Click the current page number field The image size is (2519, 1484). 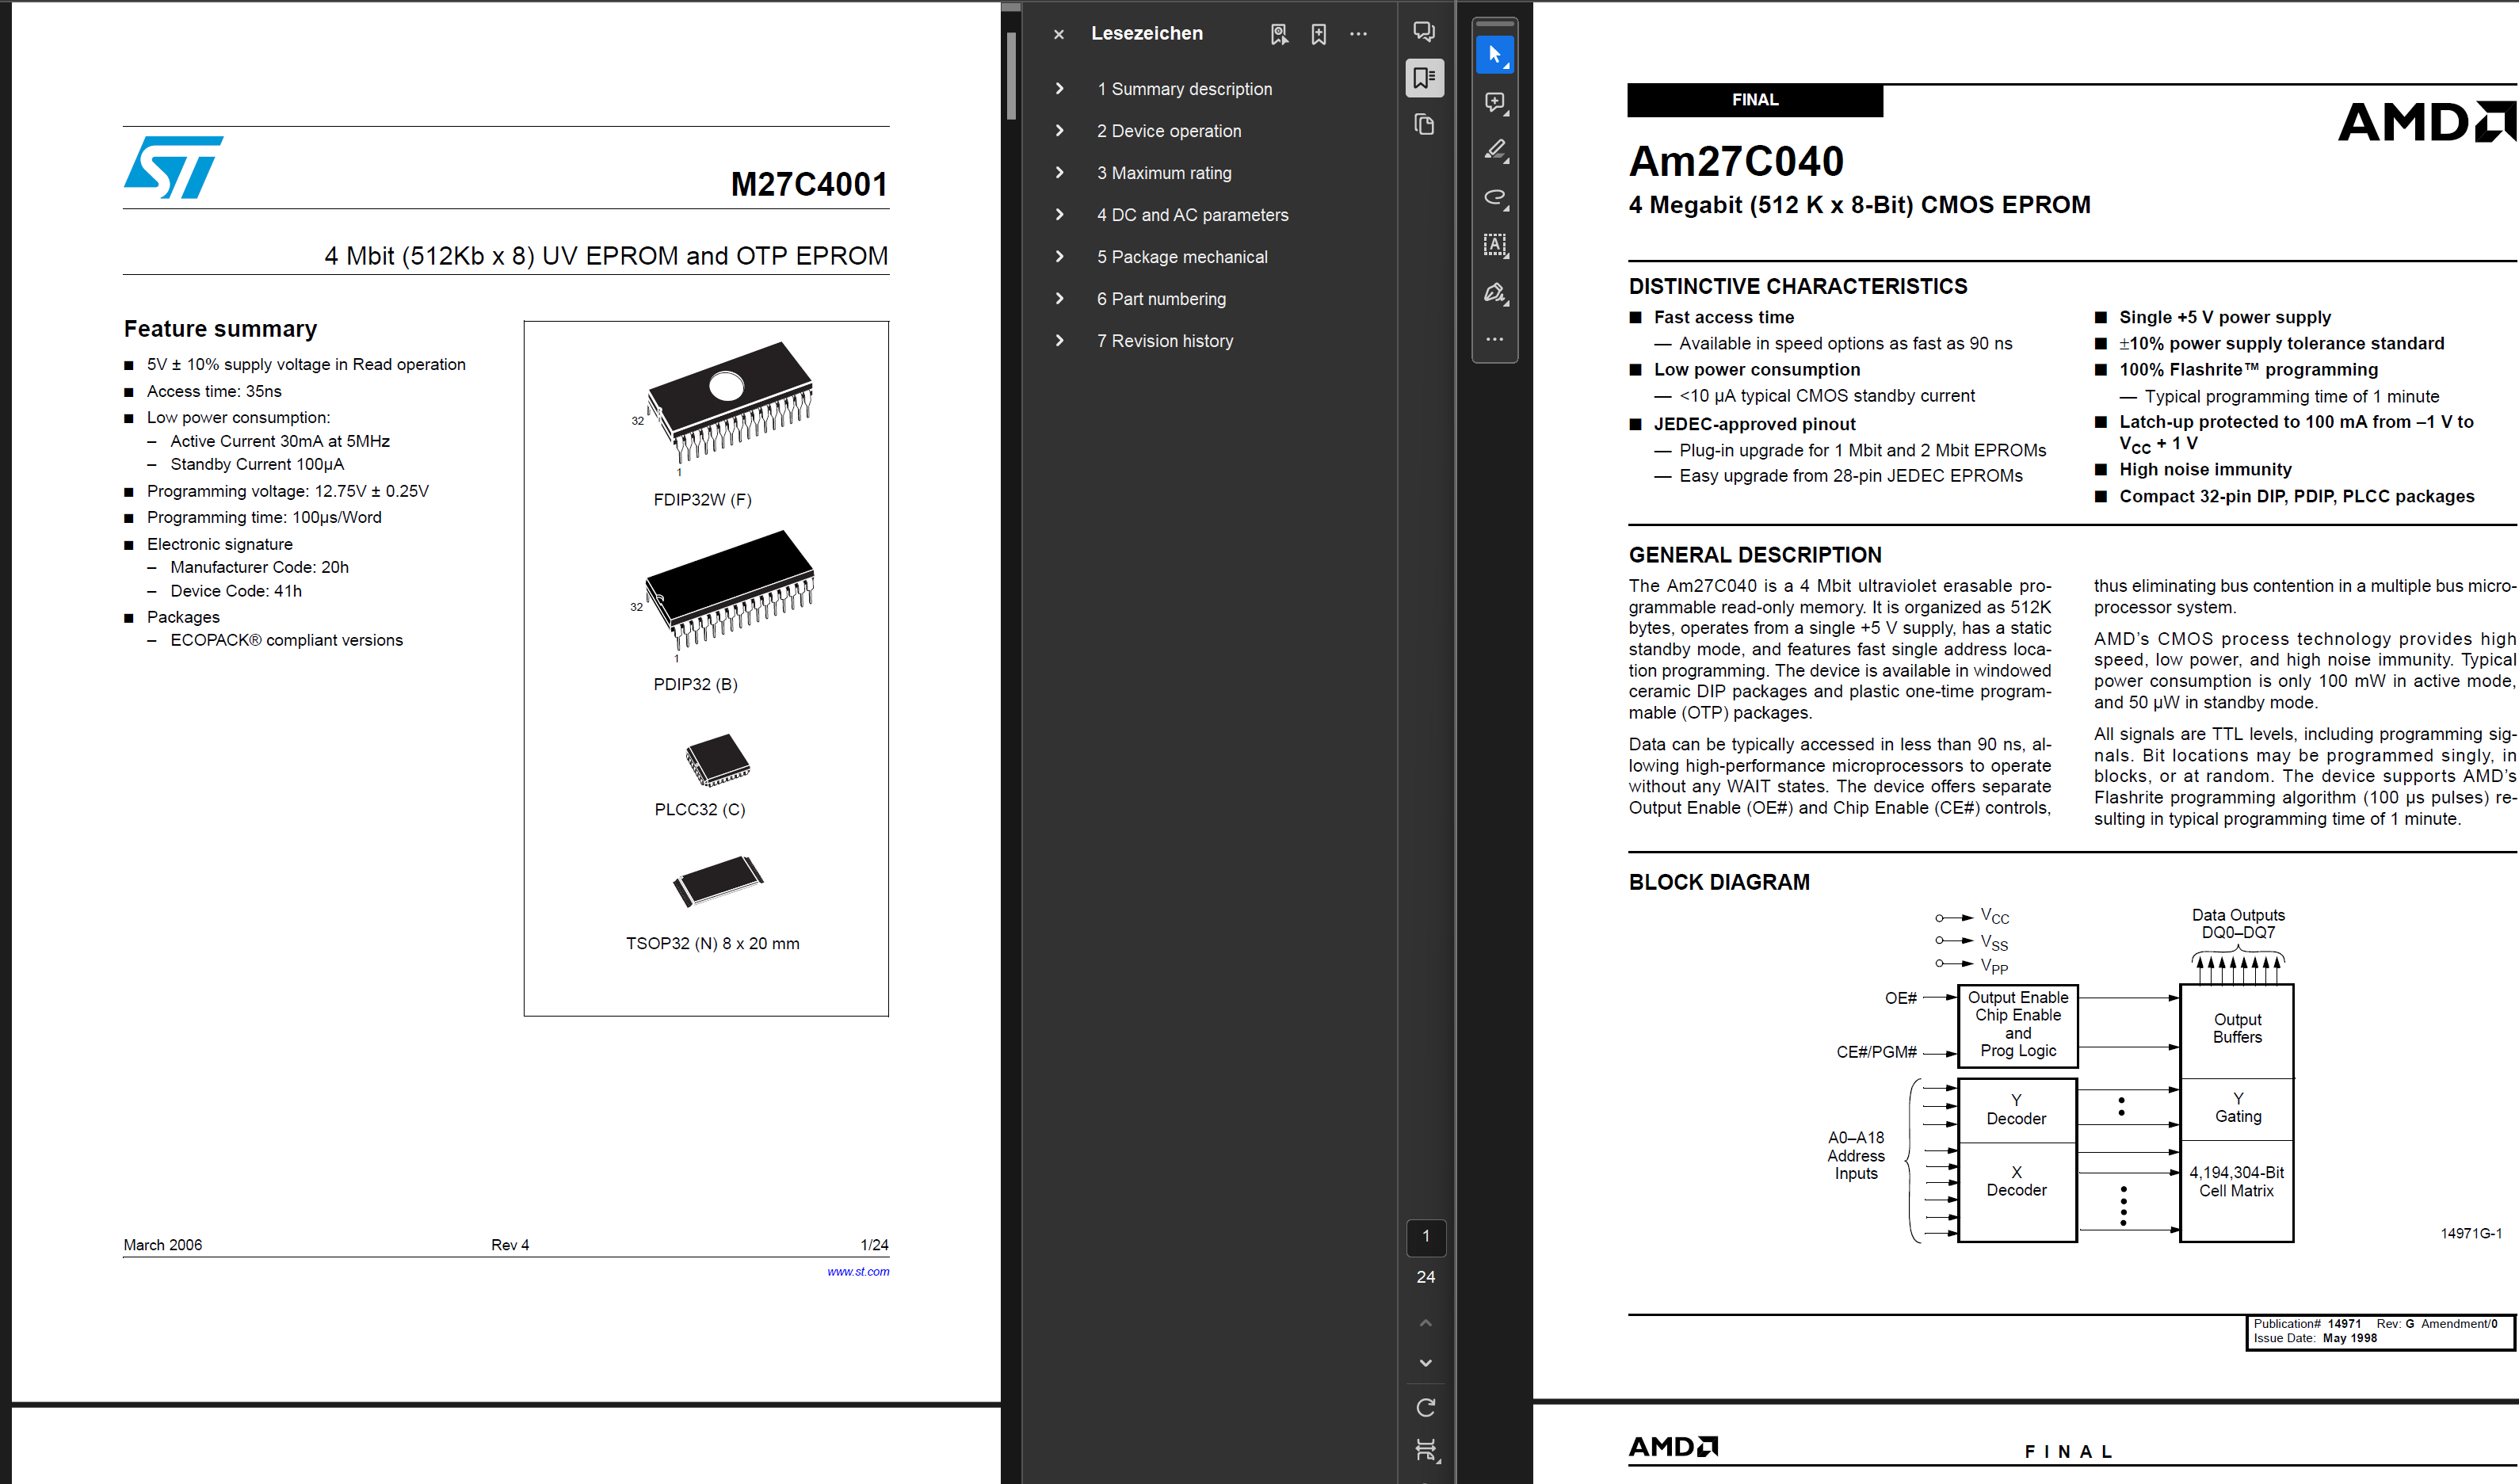(x=1426, y=1237)
